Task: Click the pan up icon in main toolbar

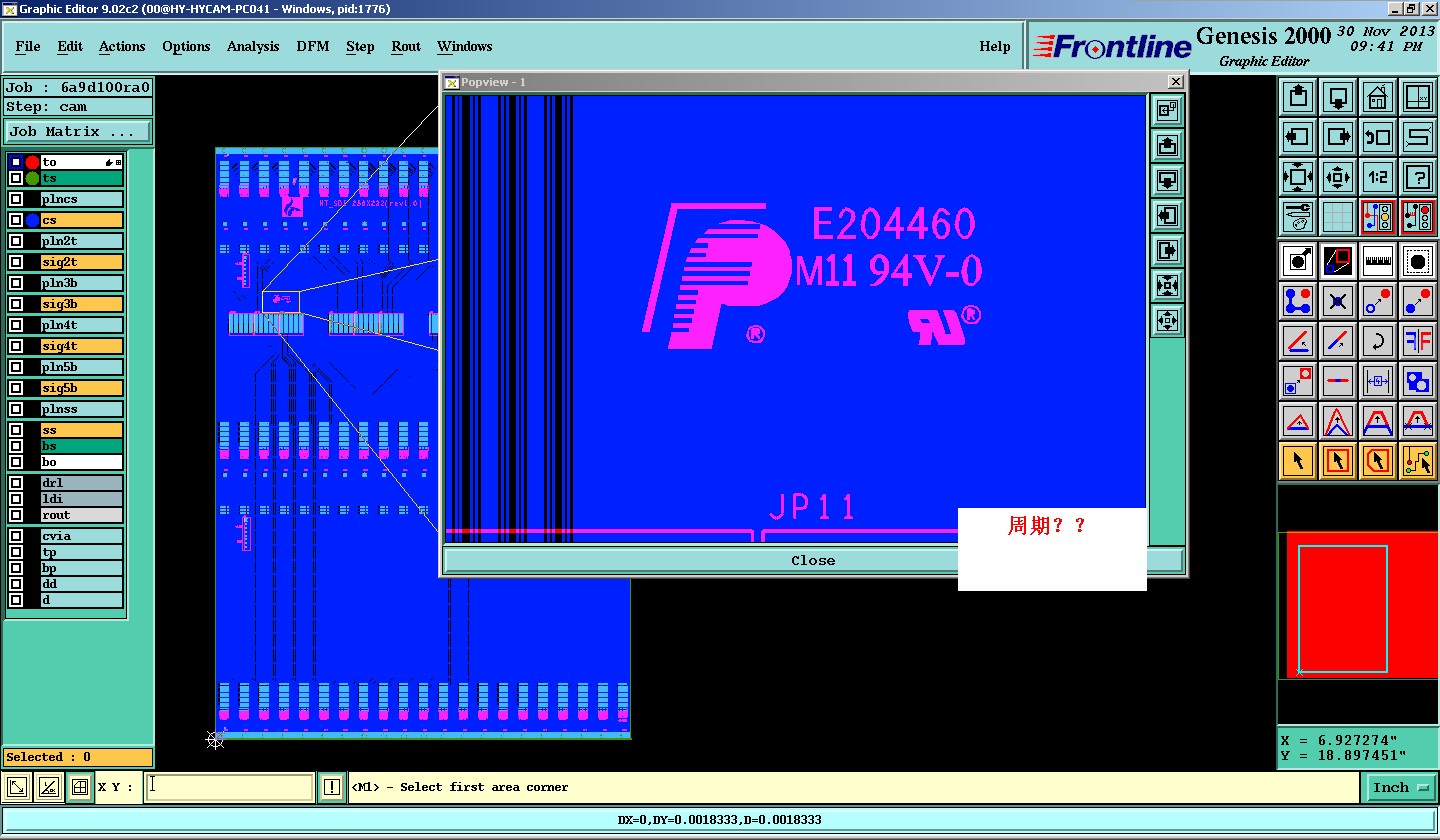Action: tap(1298, 98)
